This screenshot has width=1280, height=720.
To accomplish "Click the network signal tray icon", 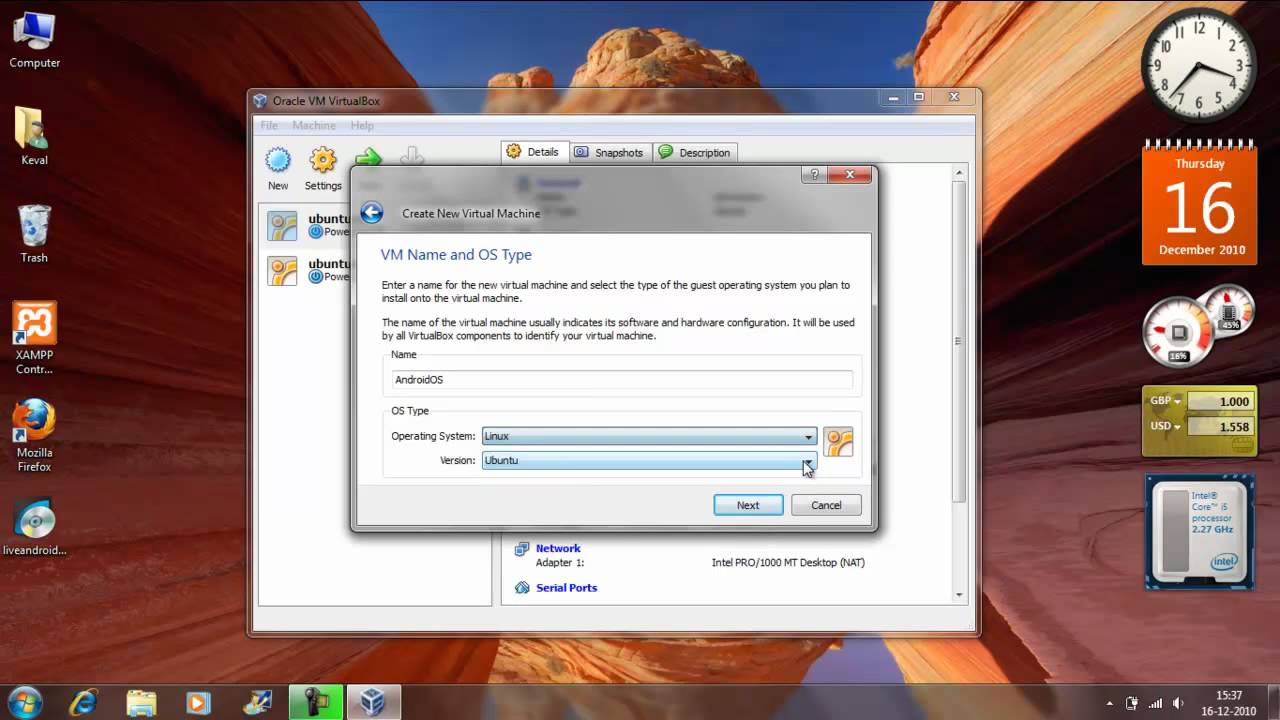I will tap(1156, 703).
